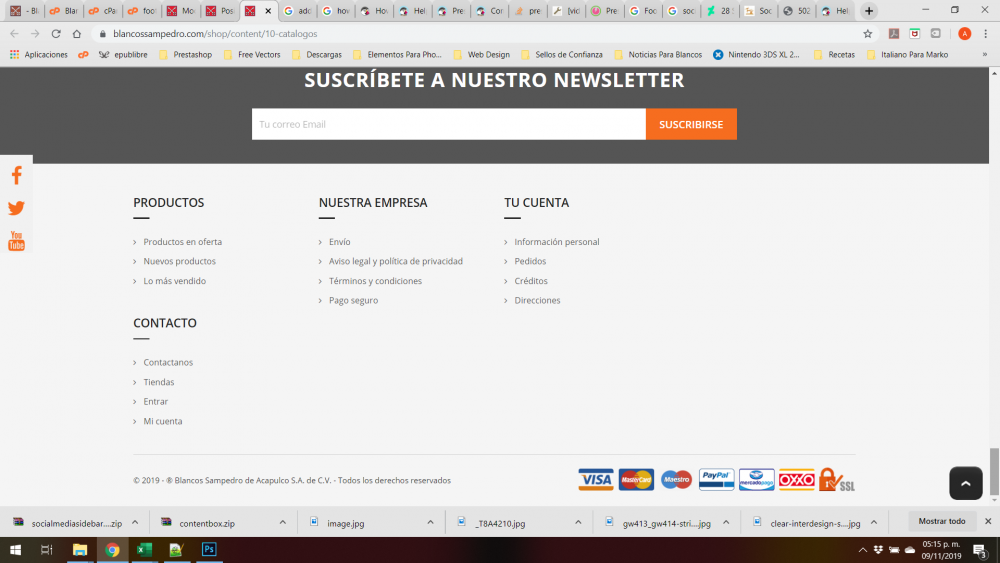
Task: Click the SUSCRIBIRSE button
Action: click(x=691, y=124)
